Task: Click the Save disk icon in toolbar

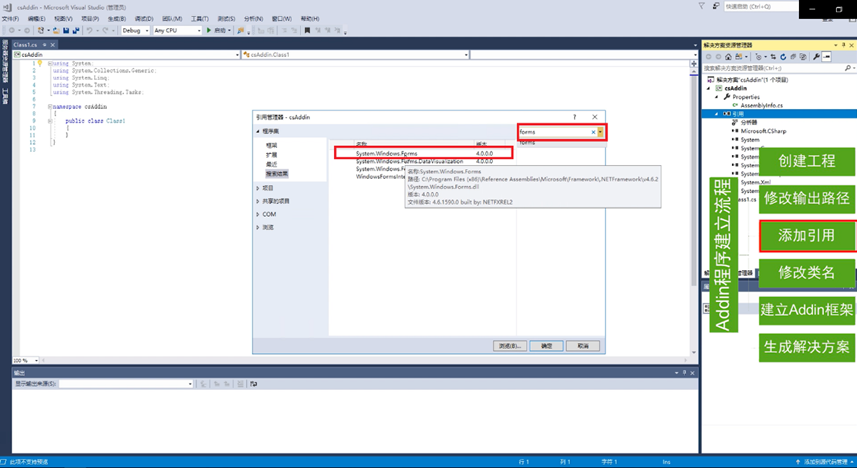Action: (66, 31)
